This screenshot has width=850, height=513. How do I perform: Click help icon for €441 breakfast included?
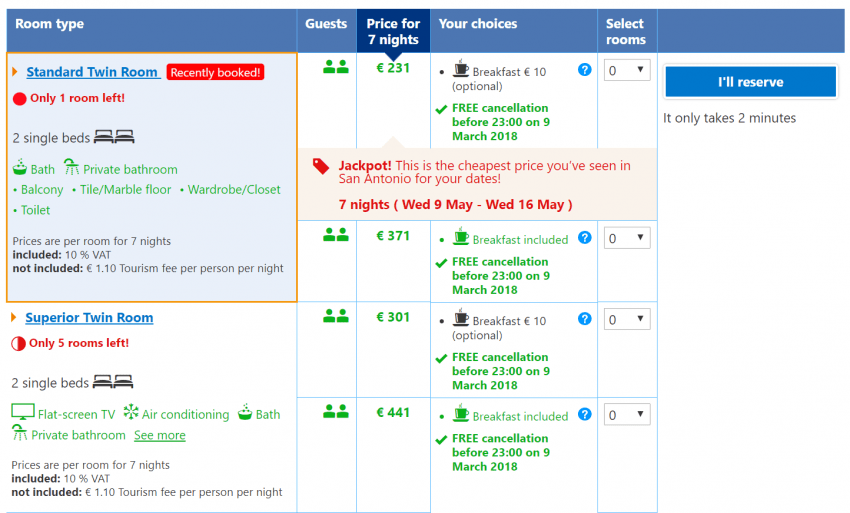(x=585, y=414)
